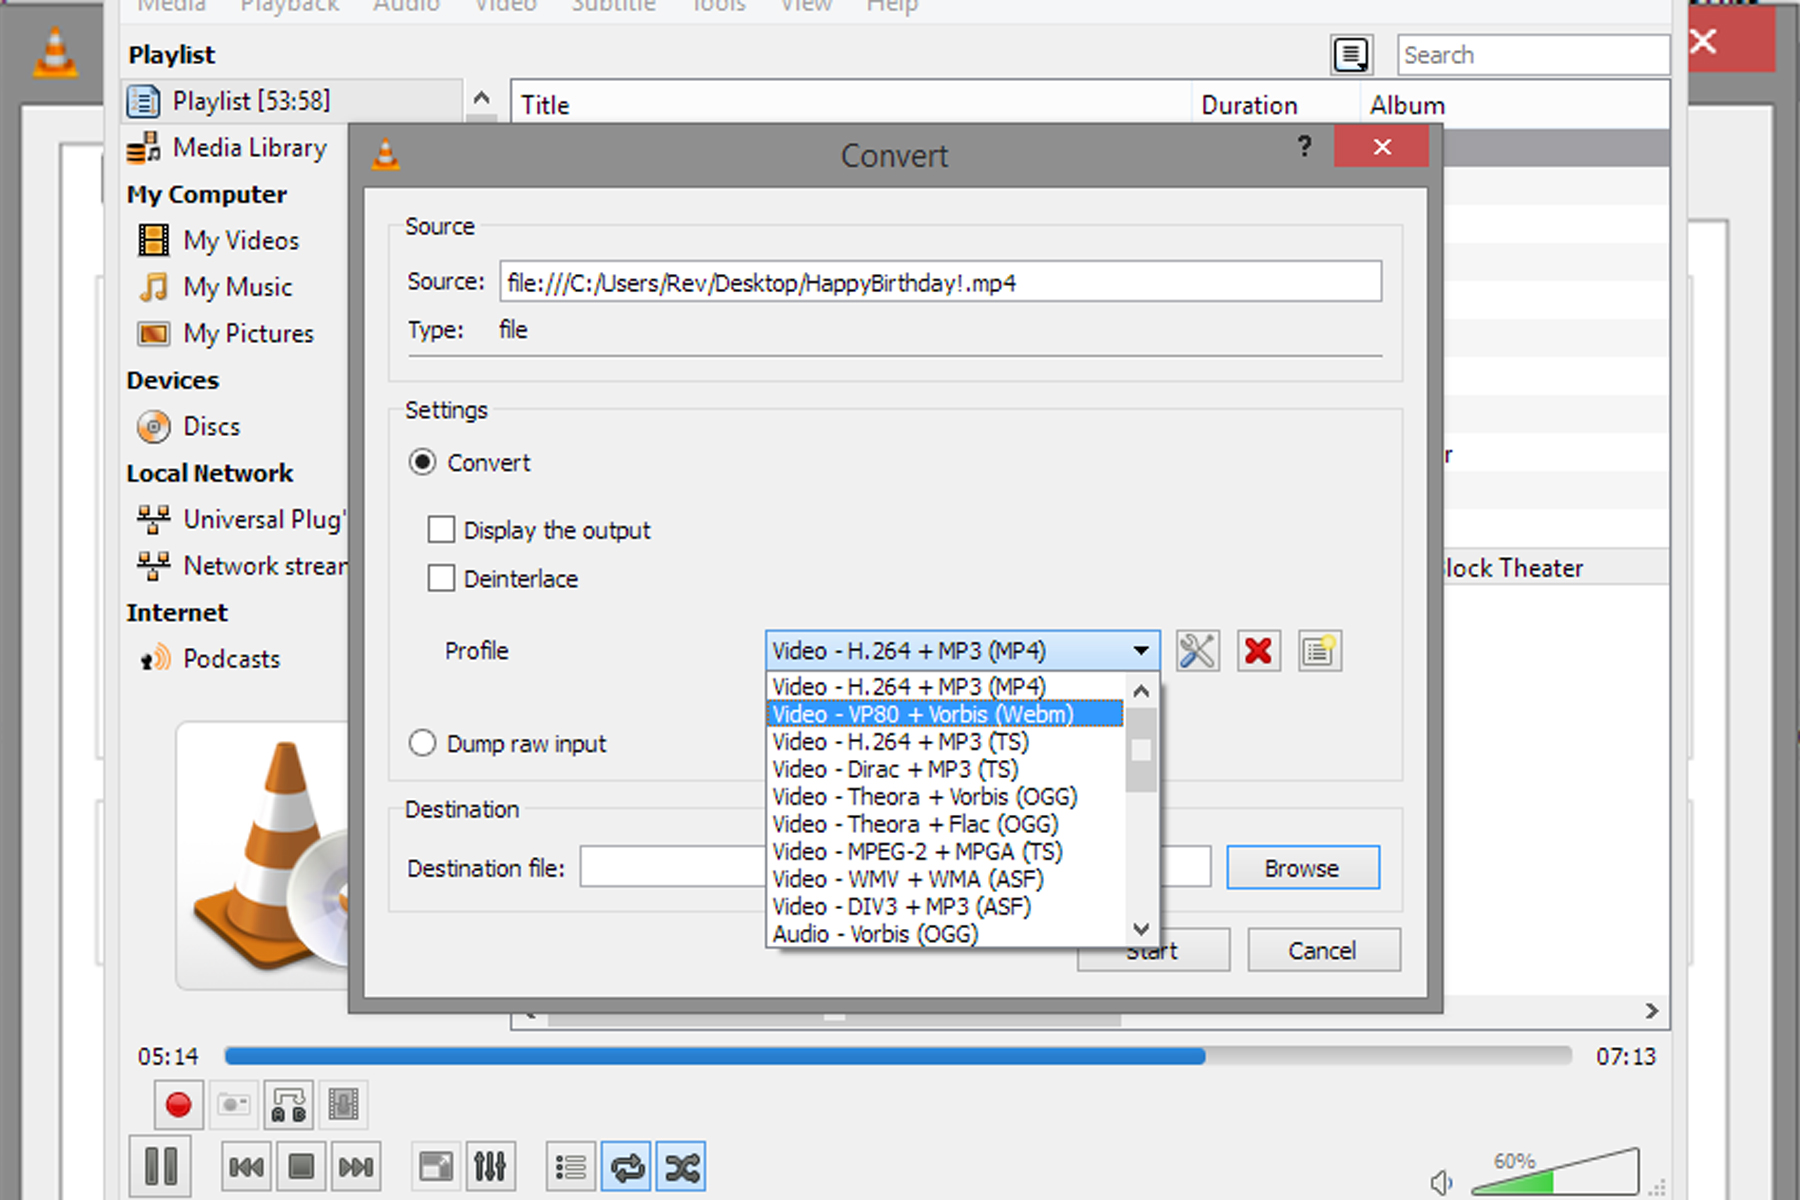Pause playback with the pause button
The width and height of the screenshot is (1800, 1200).
point(161,1166)
